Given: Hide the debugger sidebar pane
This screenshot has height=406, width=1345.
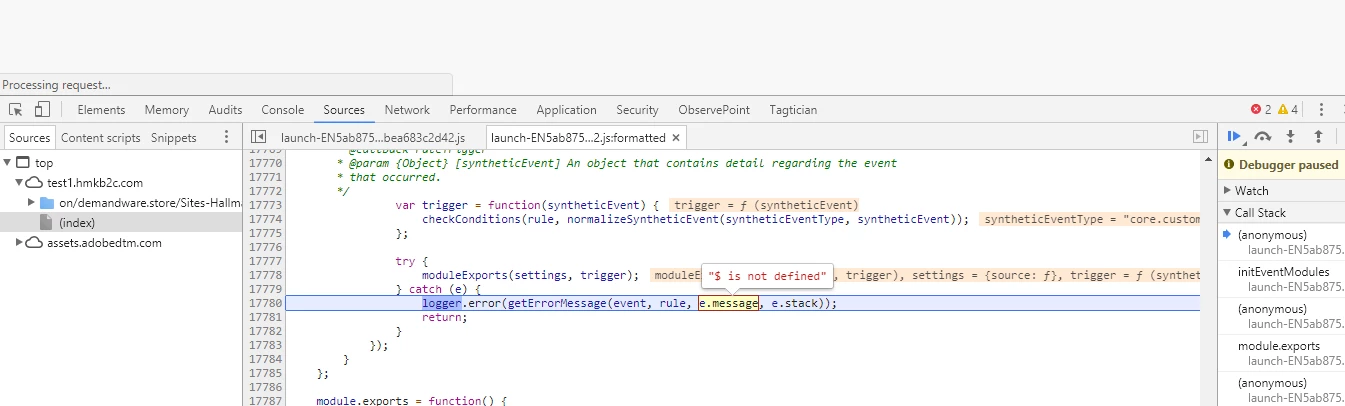Looking at the screenshot, I should [1201, 137].
